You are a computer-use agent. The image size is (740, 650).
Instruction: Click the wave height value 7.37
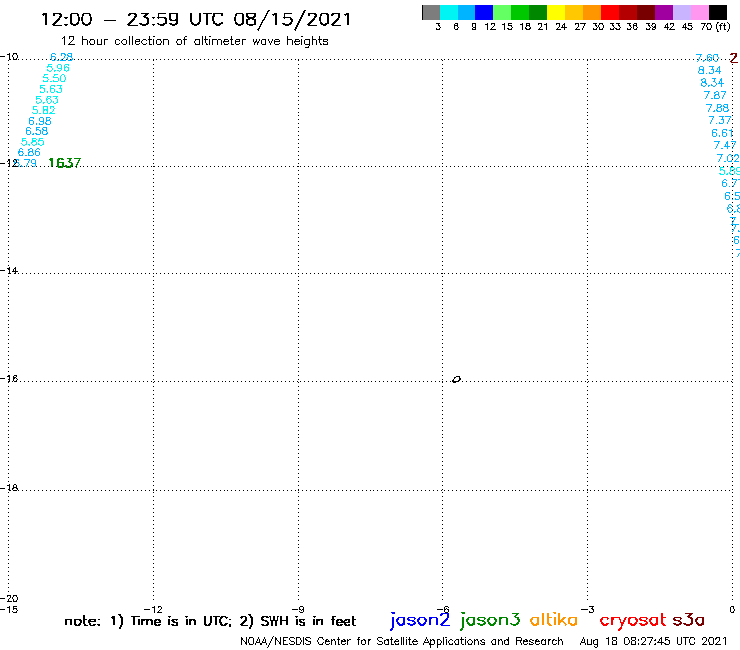(x=720, y=120)
